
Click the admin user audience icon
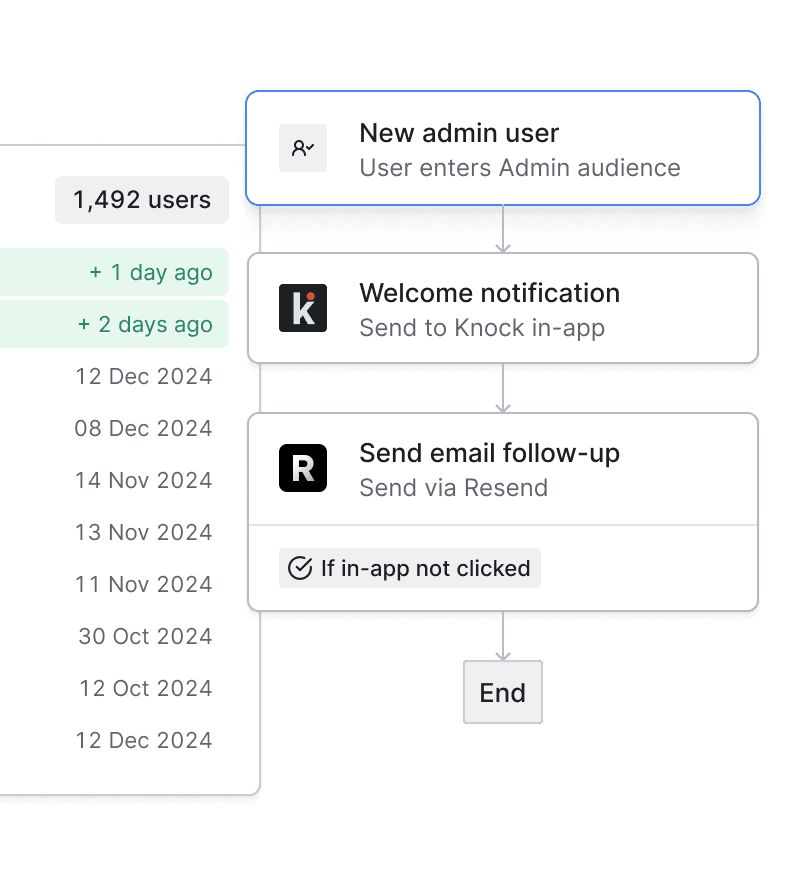(x=303, y=148)
